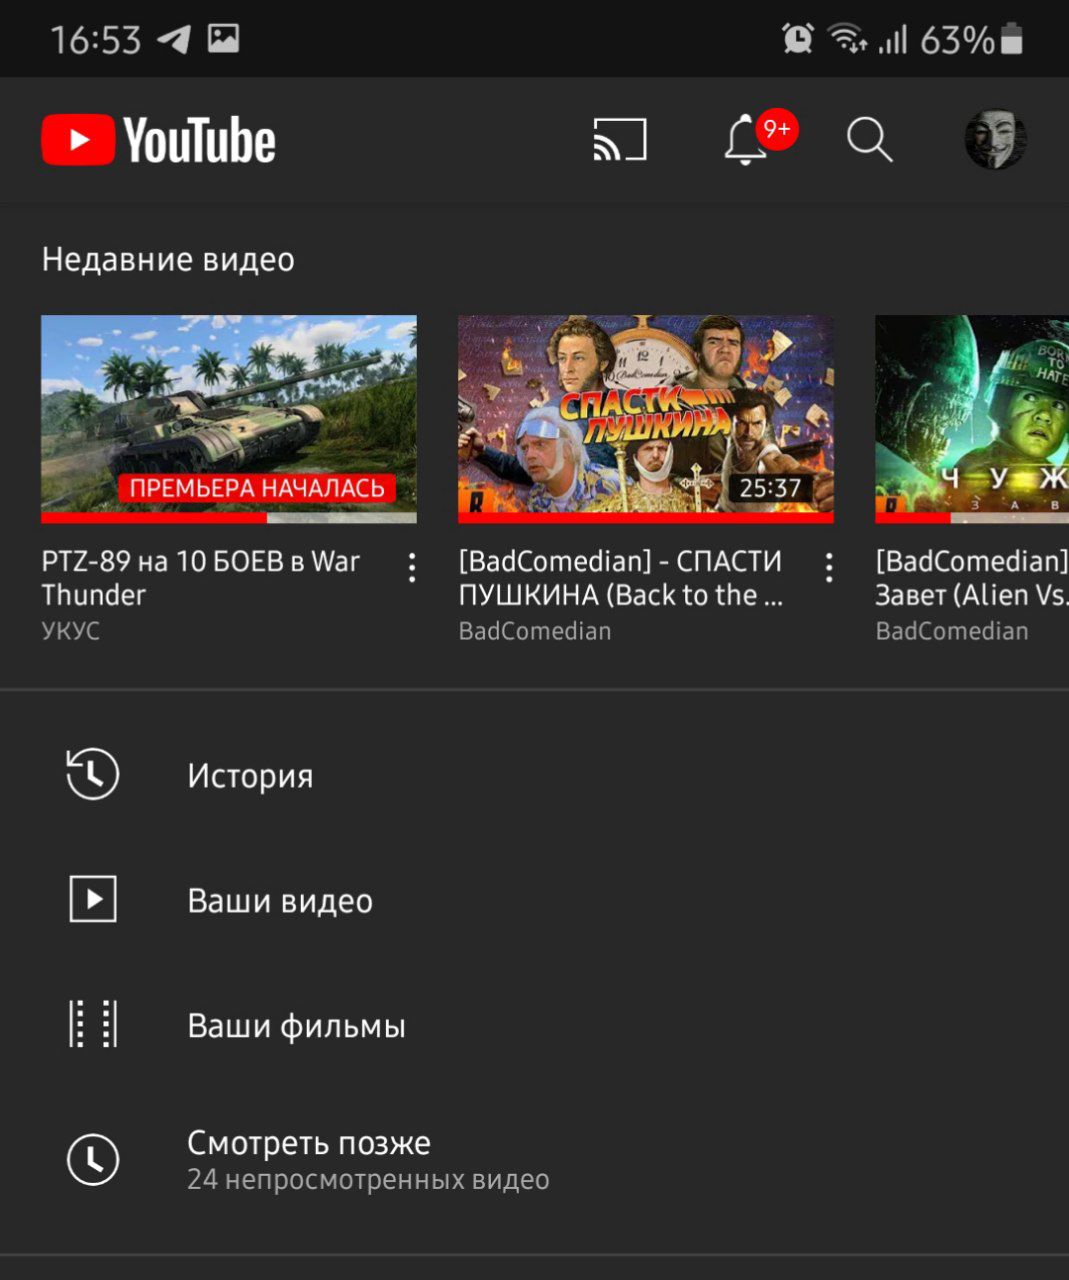Image resolution: width=1069 pixels, height=1280 pixels.
Task: Open the Завет (Alien Vs. video title
Action: (972, 578)
